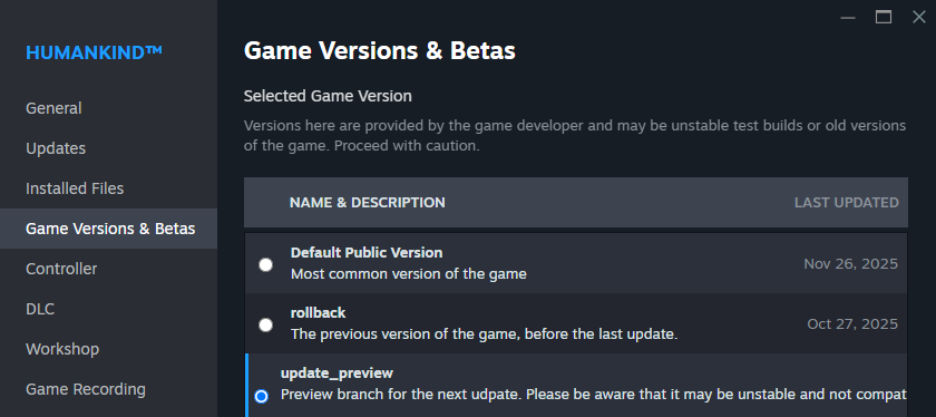
Task: Go to Installed Files section
Action: (x=75, y=188)
